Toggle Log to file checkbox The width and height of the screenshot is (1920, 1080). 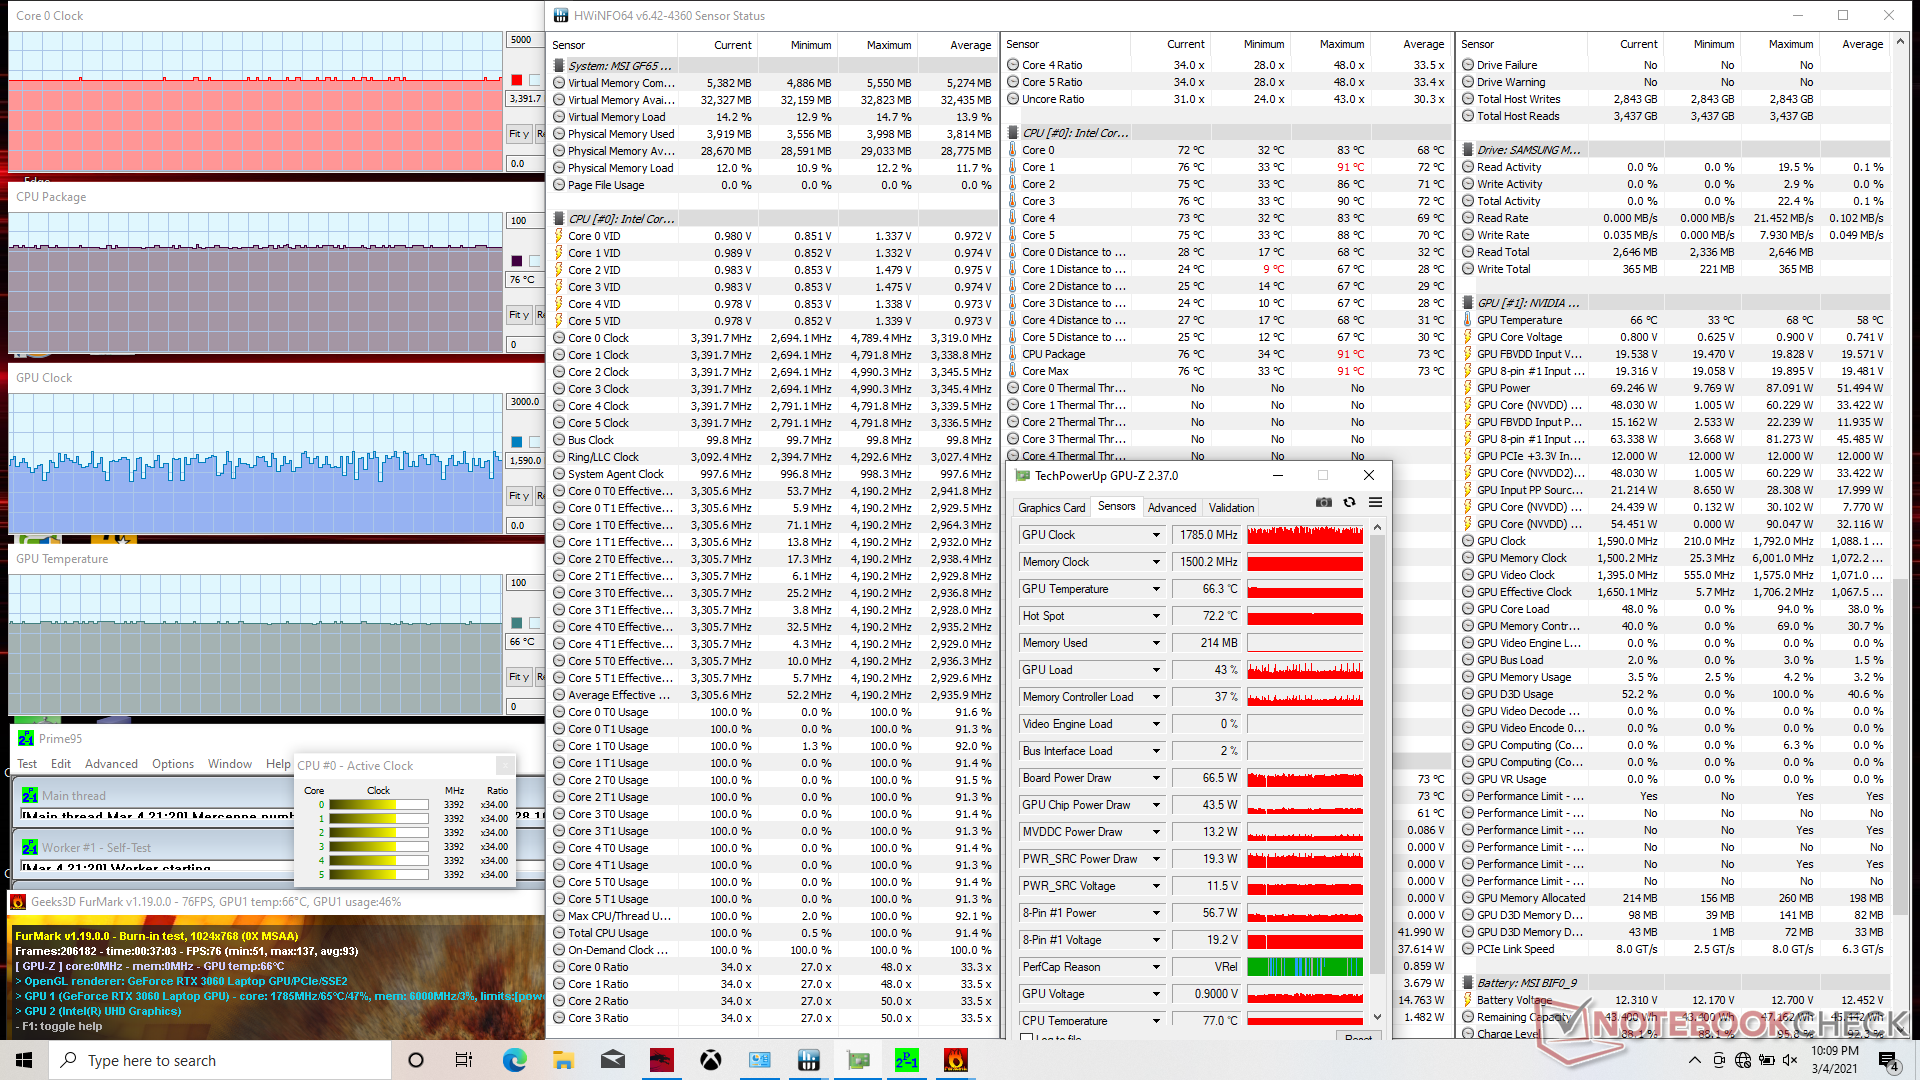pos(1026,1038)
